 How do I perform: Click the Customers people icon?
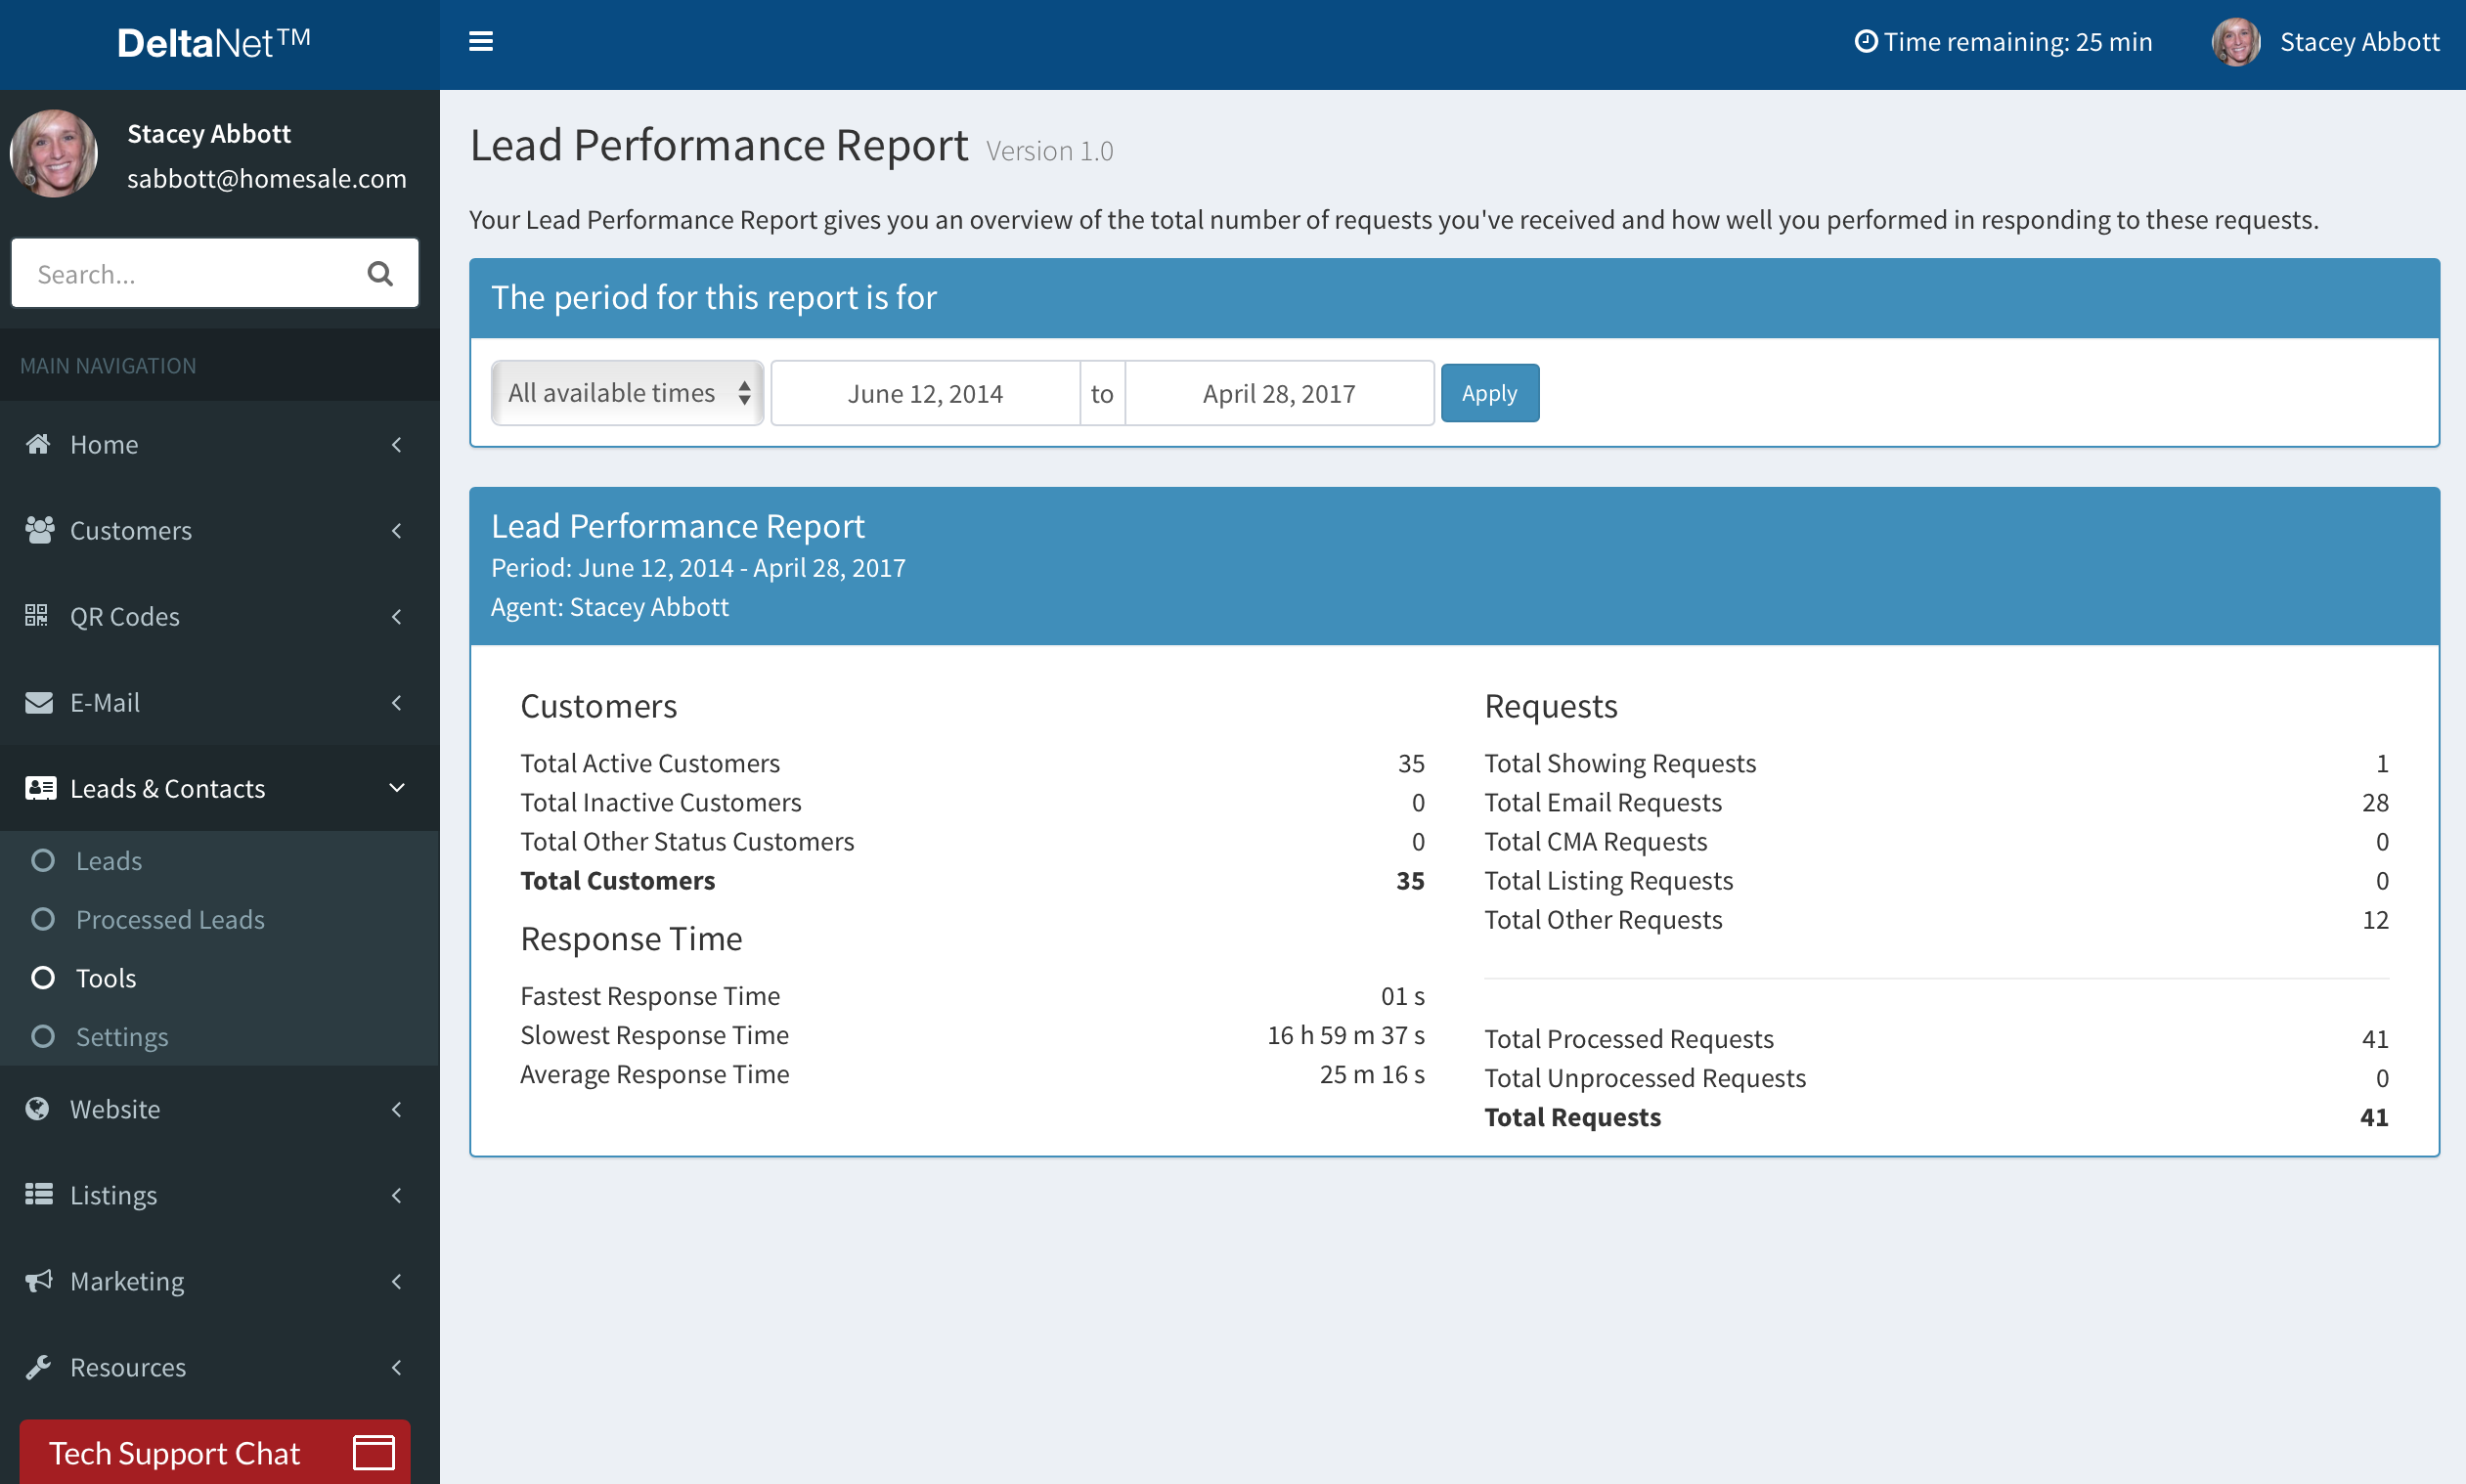tap(38, 530)
